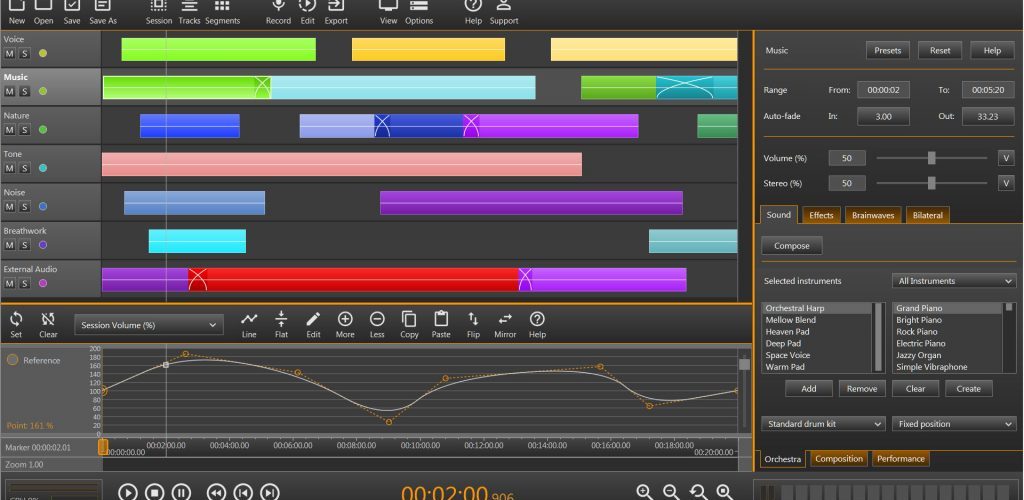Expand the All Instruments dropdown
Viewport: 1024px width, 500px height.
[x=954, y=281]
